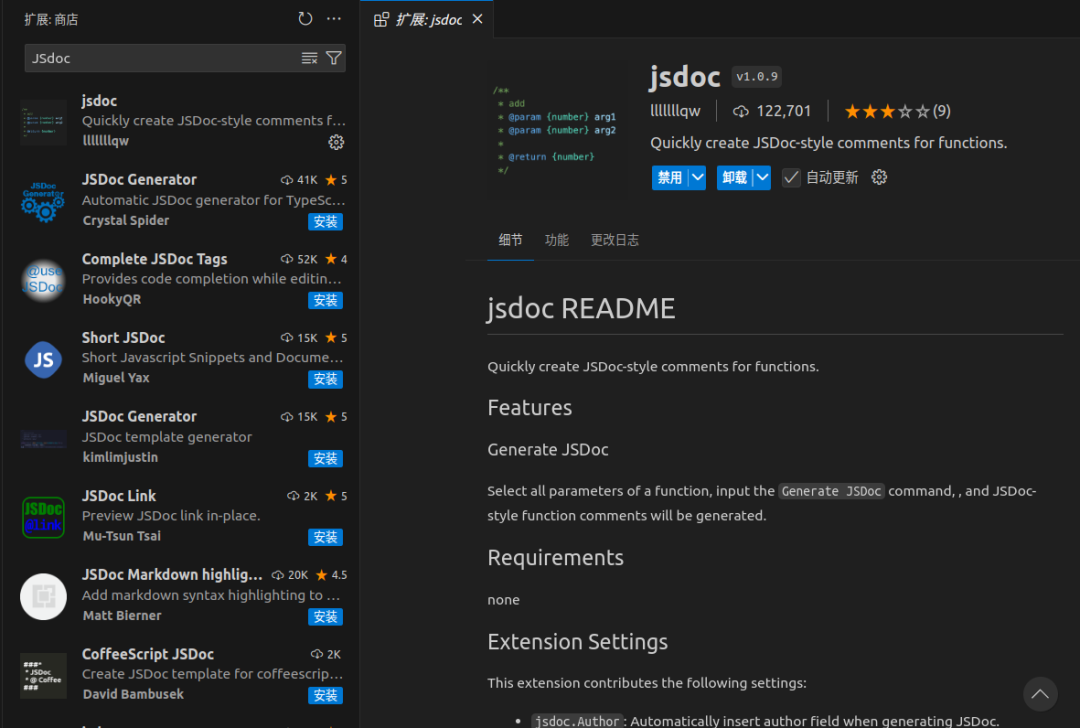The height and width of the screenshot is (728, 1080).
Task: Click the Requirements heading
Action: click(555, 557)
